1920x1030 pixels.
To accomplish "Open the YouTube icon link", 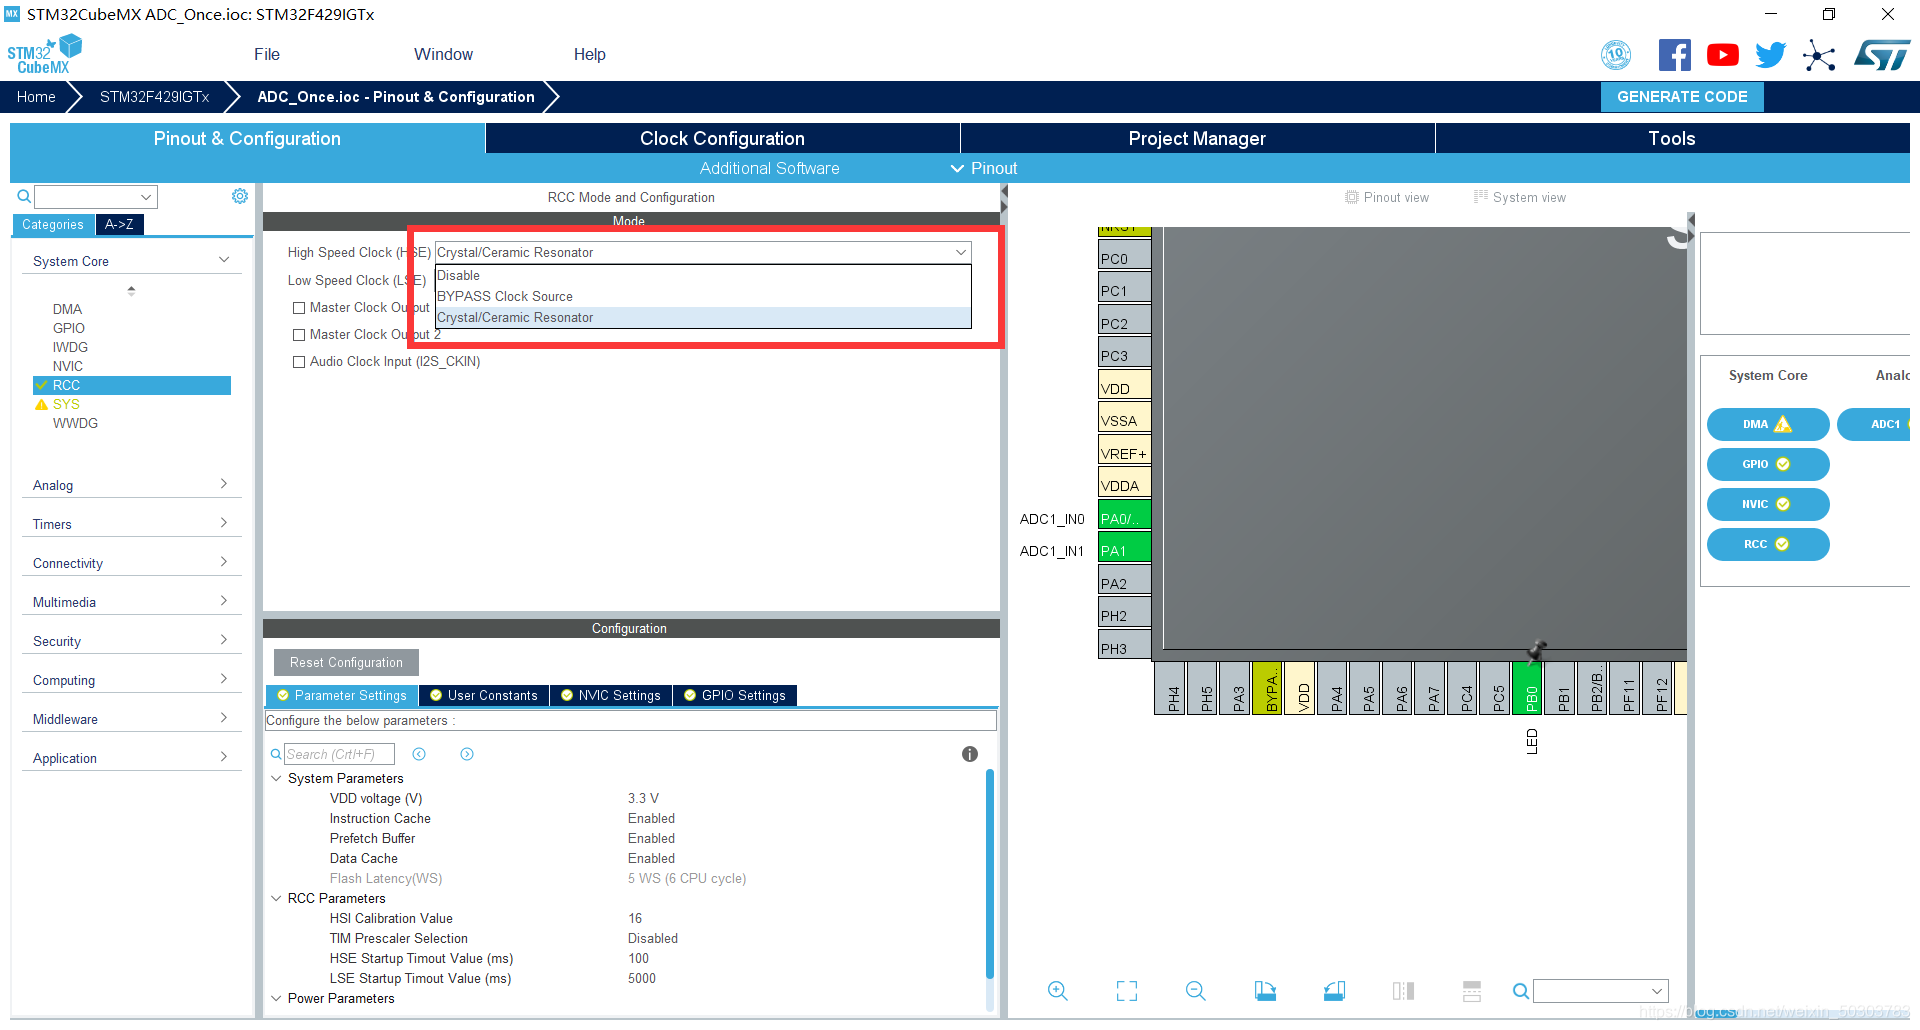I will point(1722,55).
